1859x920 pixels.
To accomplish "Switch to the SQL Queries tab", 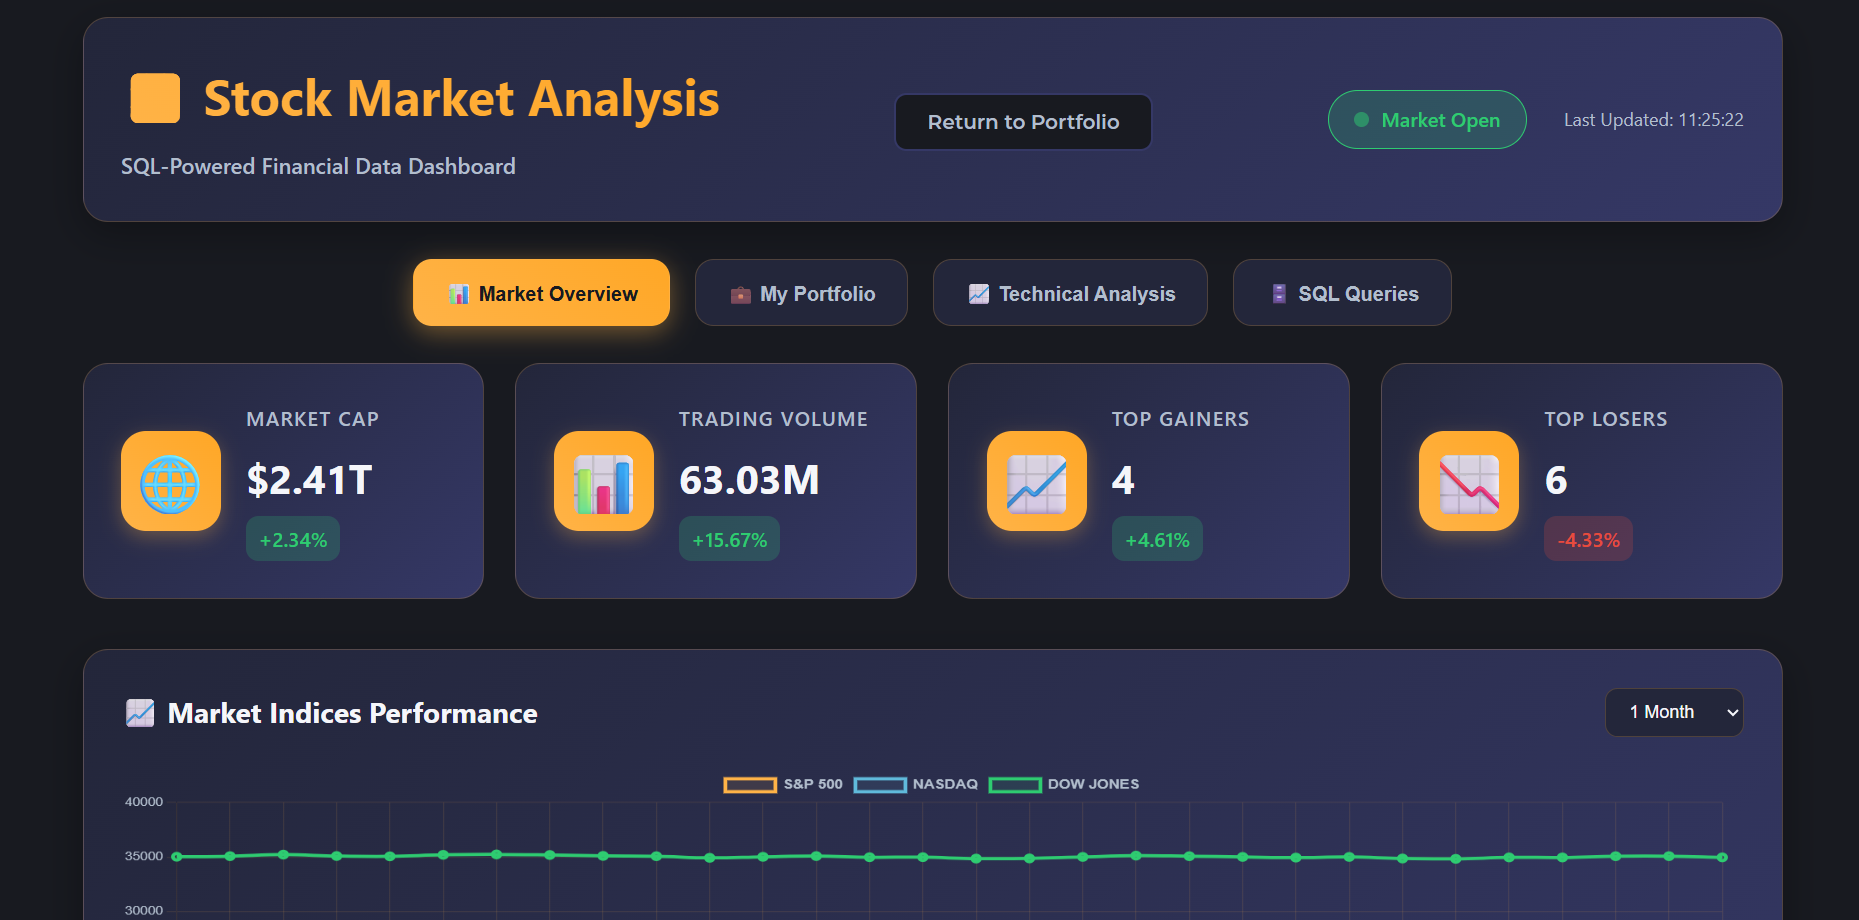I will click(x=1342, y=293).
